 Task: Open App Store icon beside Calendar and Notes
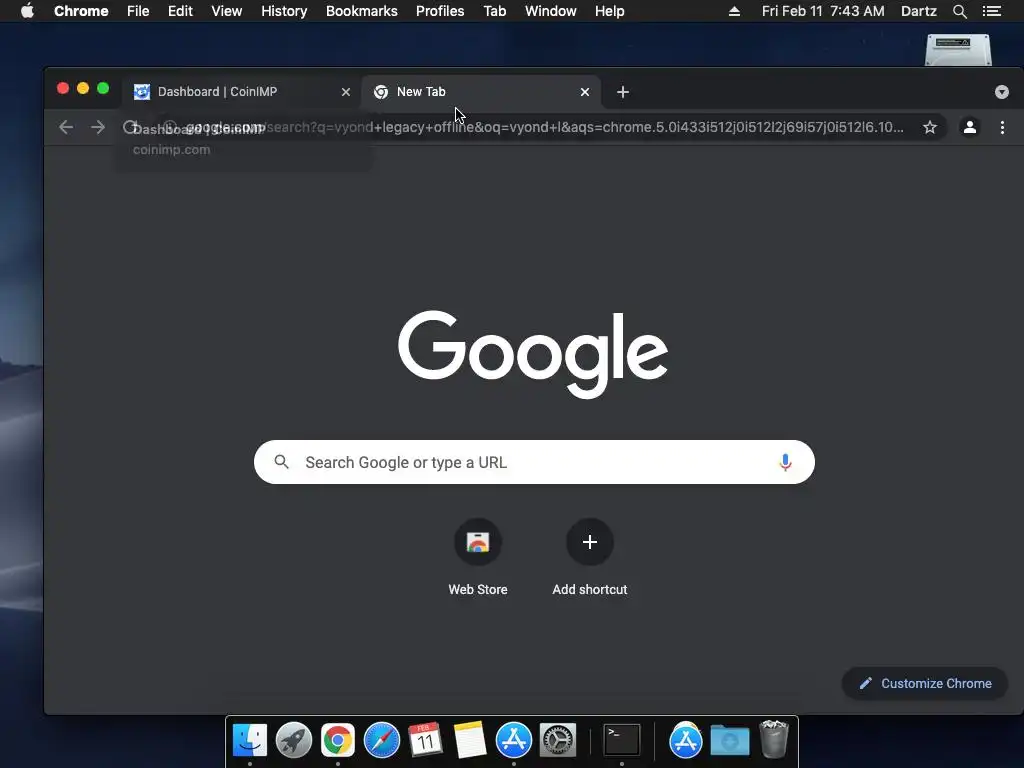pos(514,740)
